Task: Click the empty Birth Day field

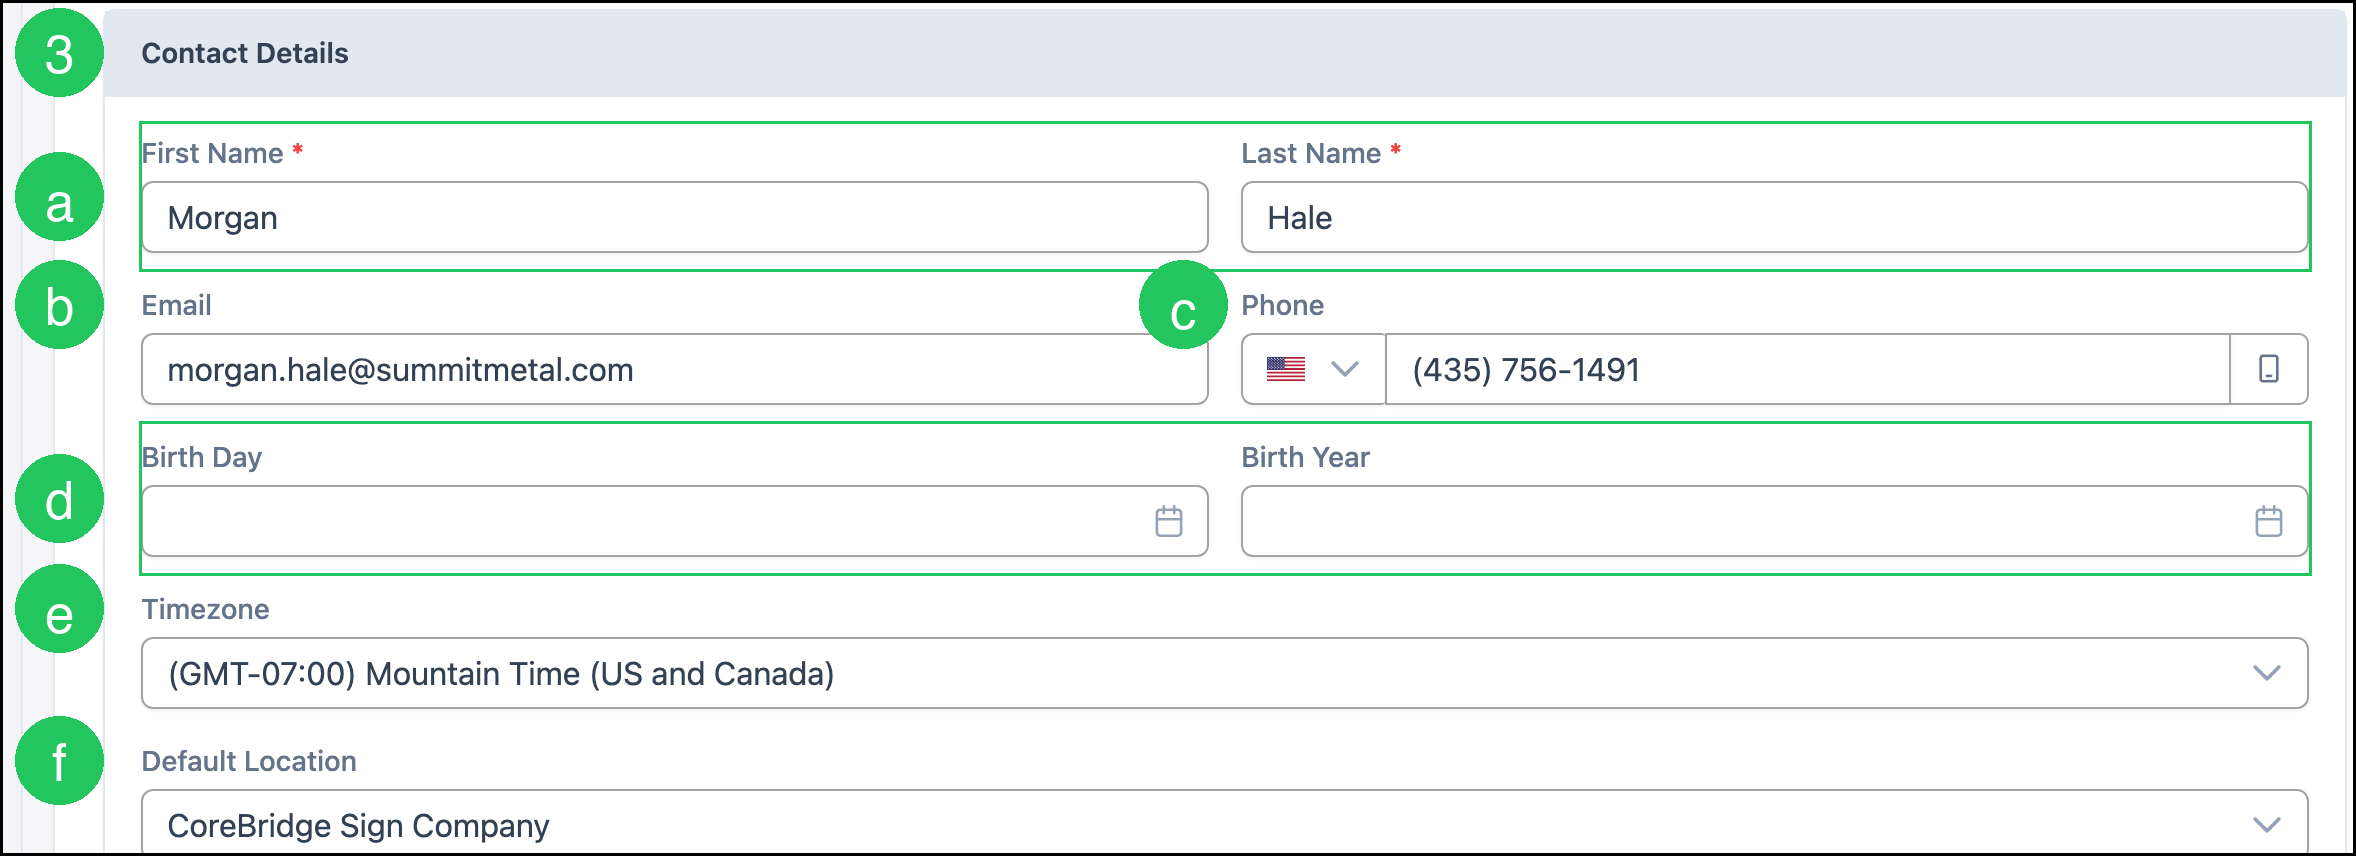Action: click(675, 521)
